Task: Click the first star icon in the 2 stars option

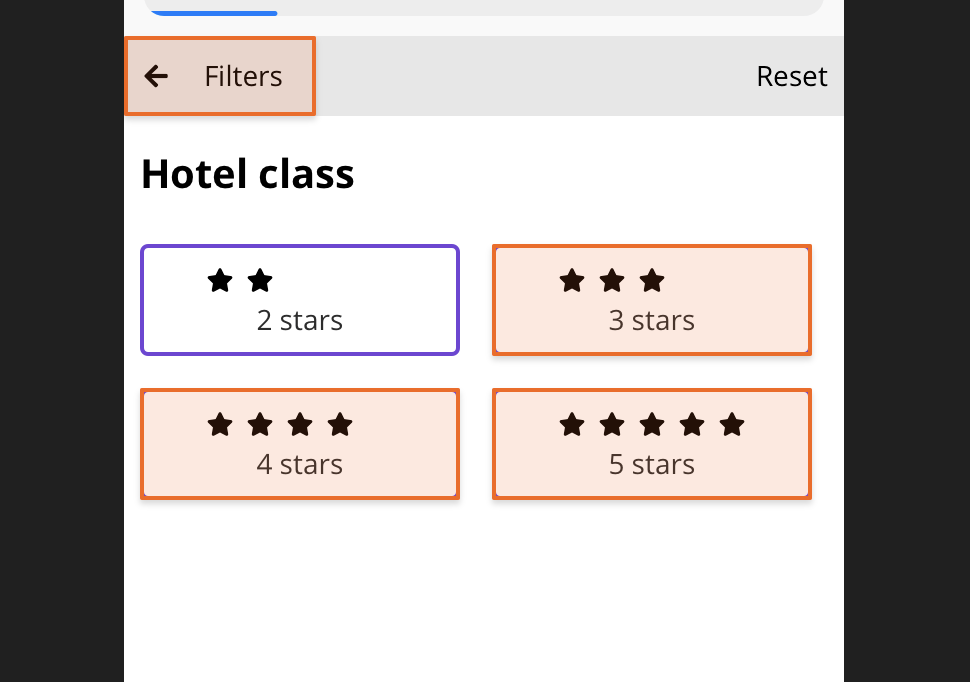Action: point(220,281)
